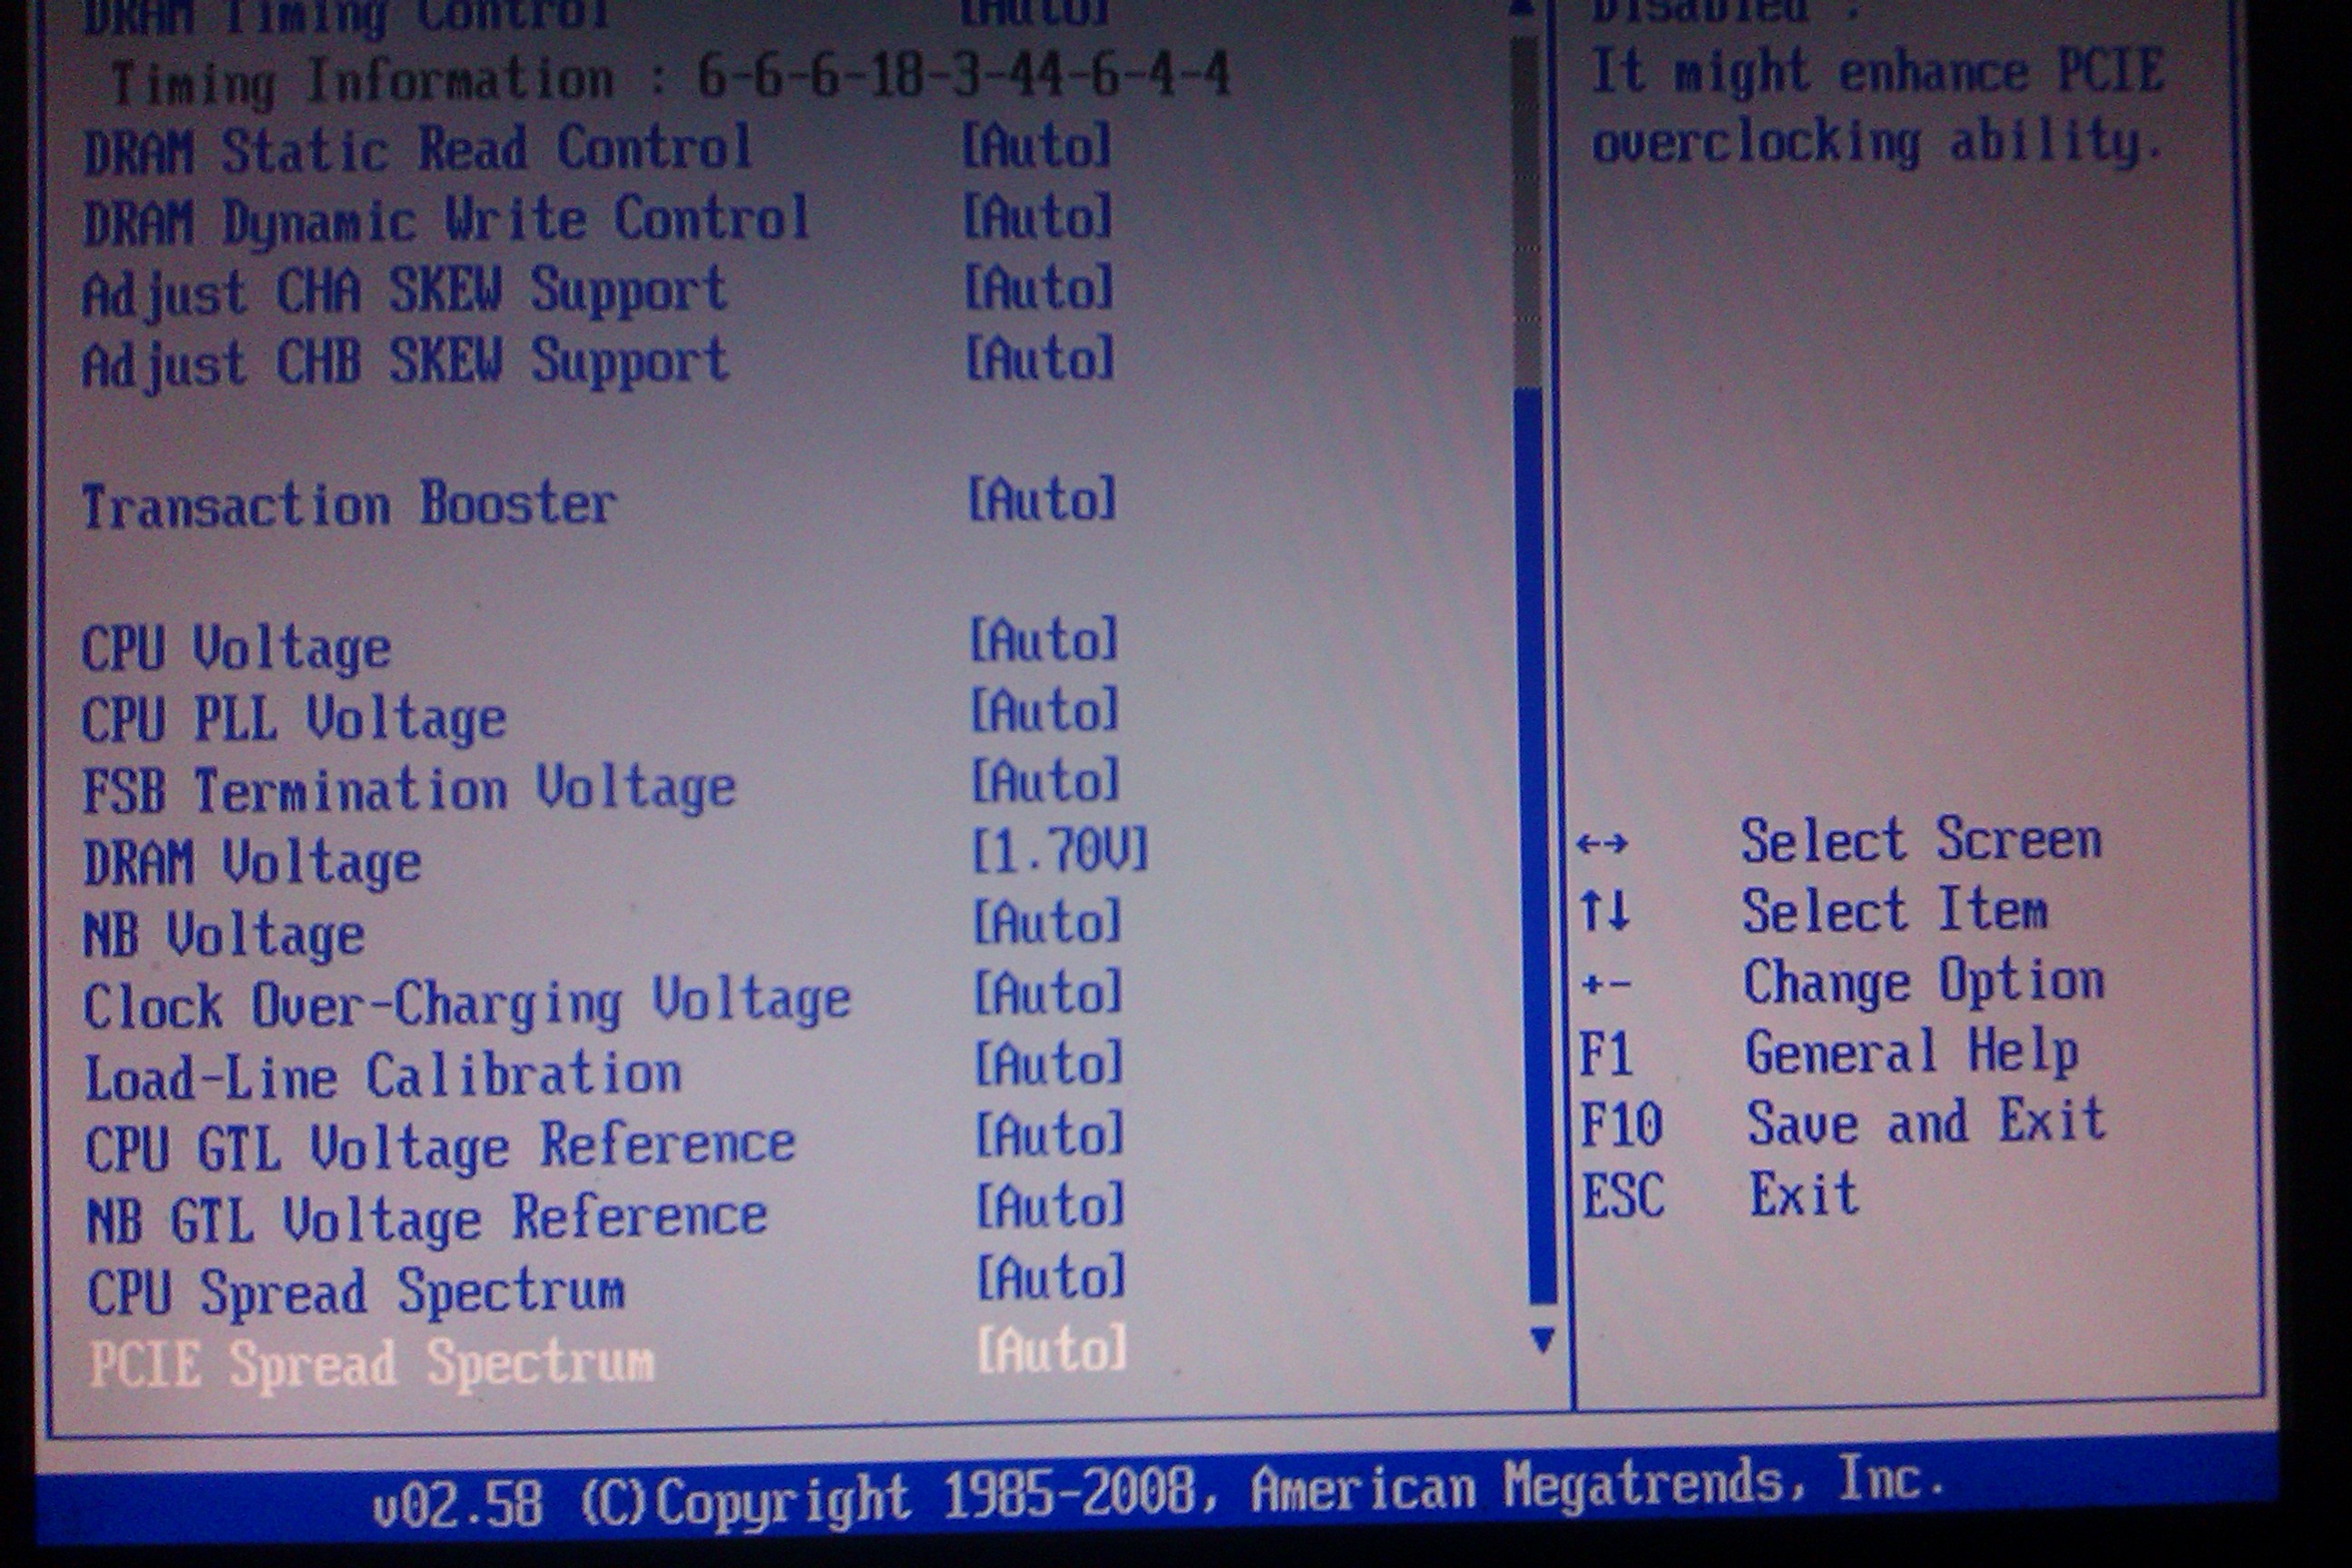2352x1568 pixels.
Task: Select FSB Termination Voltage item
Action: click(409, 790)
